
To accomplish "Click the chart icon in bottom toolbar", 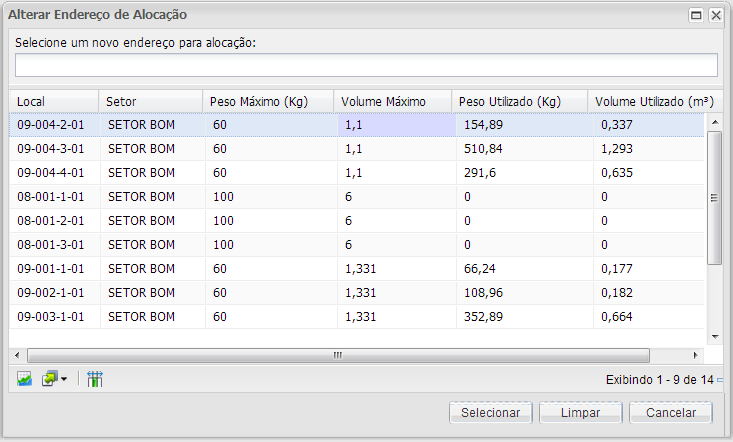I will [24, 380].
